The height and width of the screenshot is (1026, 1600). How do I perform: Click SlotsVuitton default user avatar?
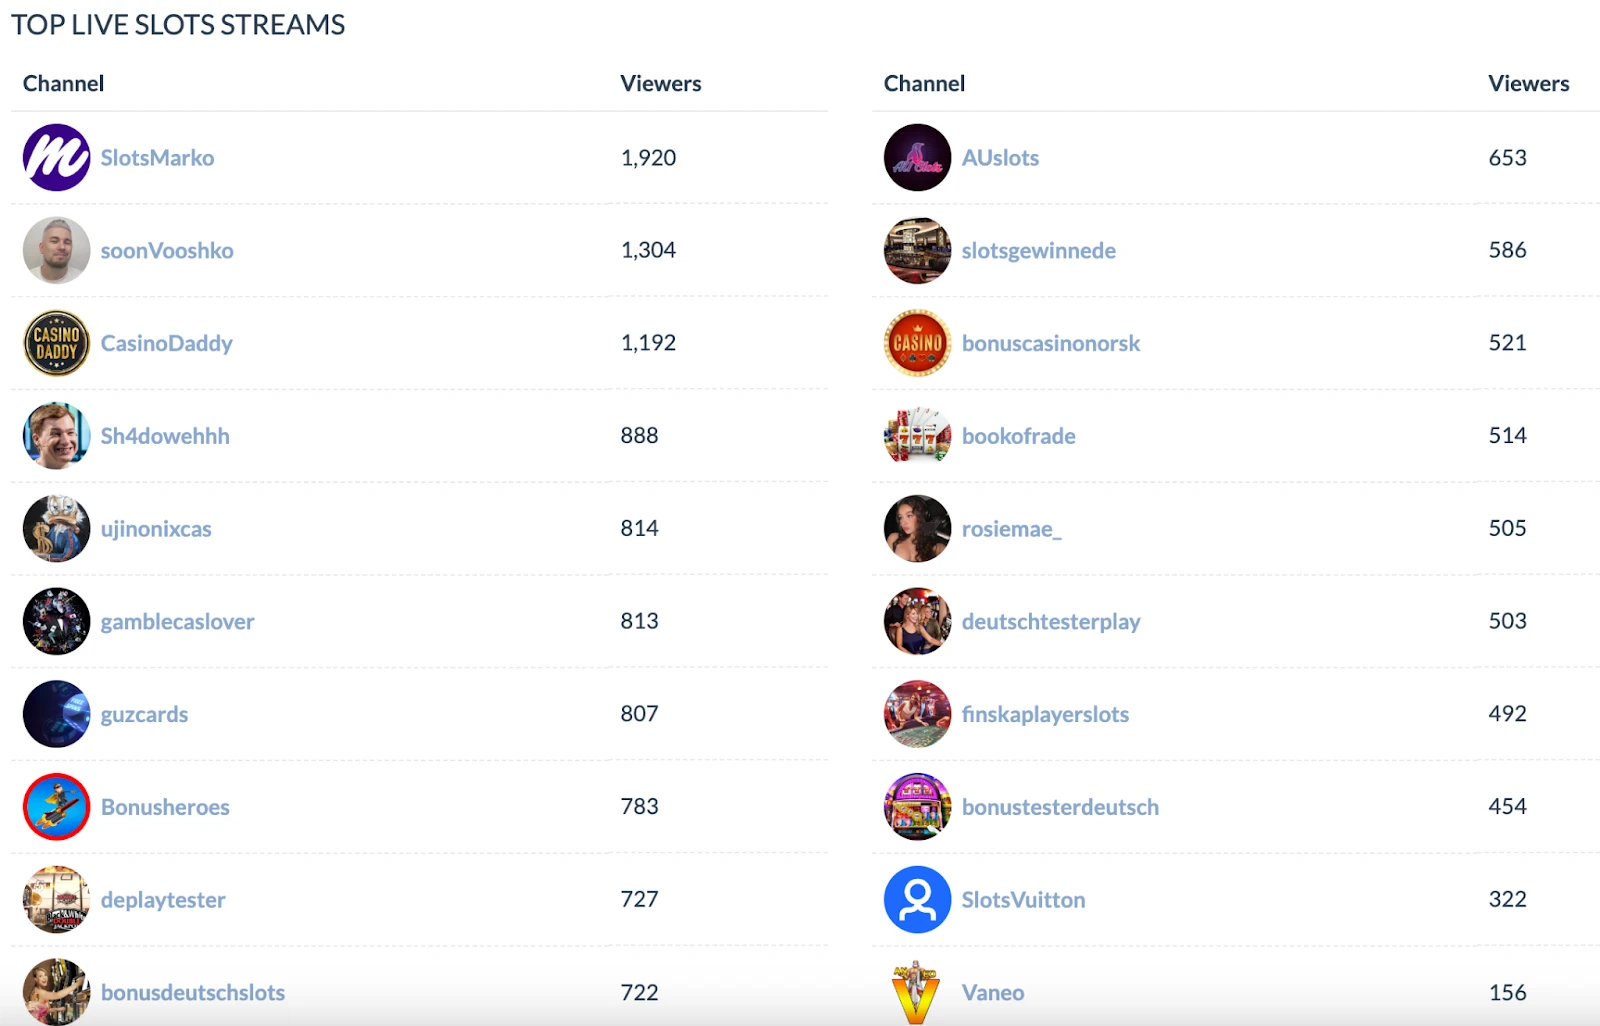point(917,899)
